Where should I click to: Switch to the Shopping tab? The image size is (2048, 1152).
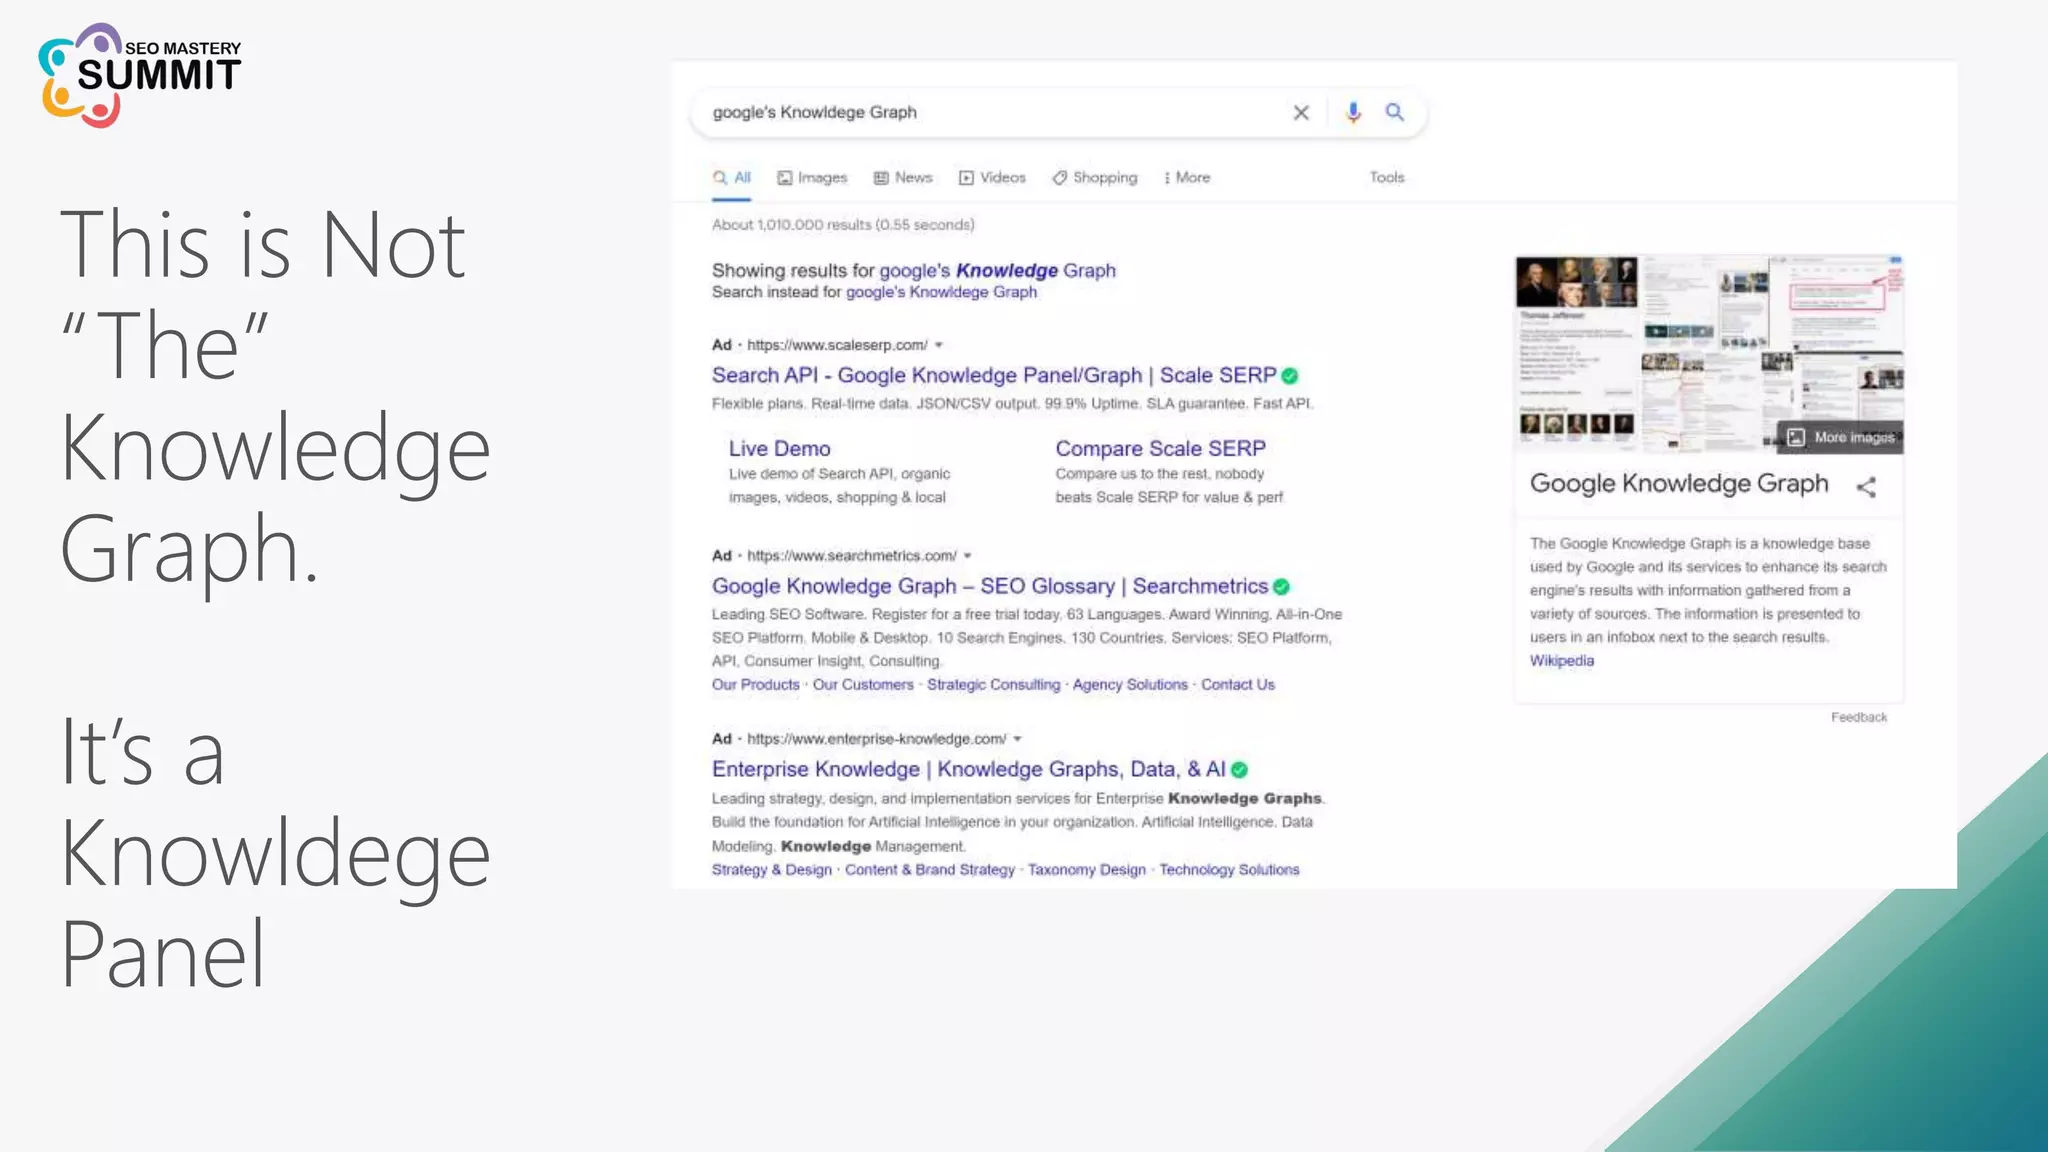pos(1094,178)
